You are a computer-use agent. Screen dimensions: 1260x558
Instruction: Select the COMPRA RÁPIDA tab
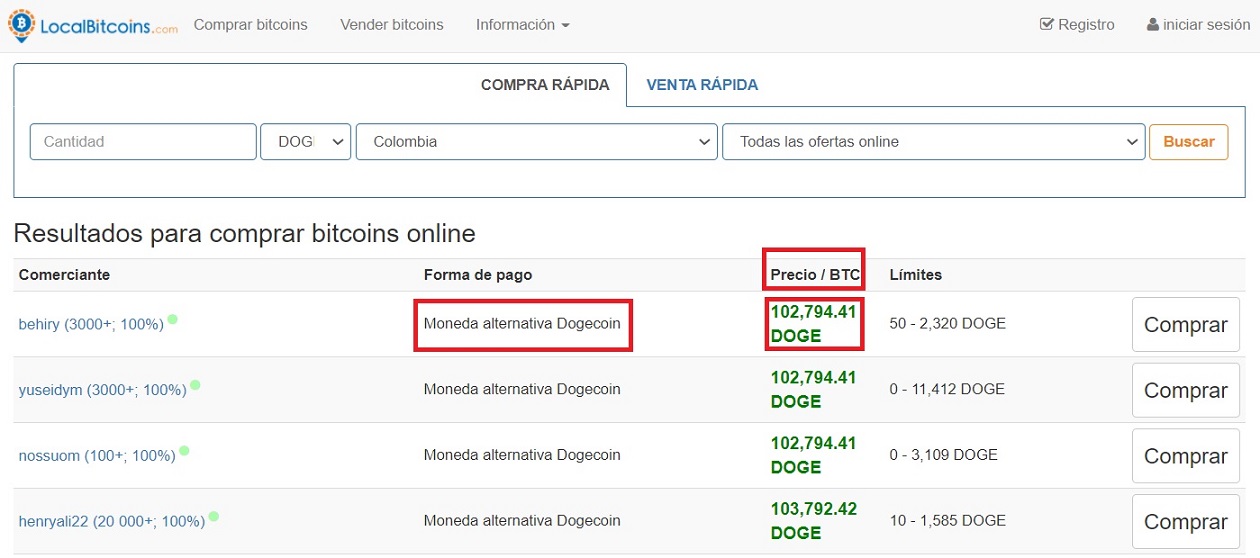[545, 85]
